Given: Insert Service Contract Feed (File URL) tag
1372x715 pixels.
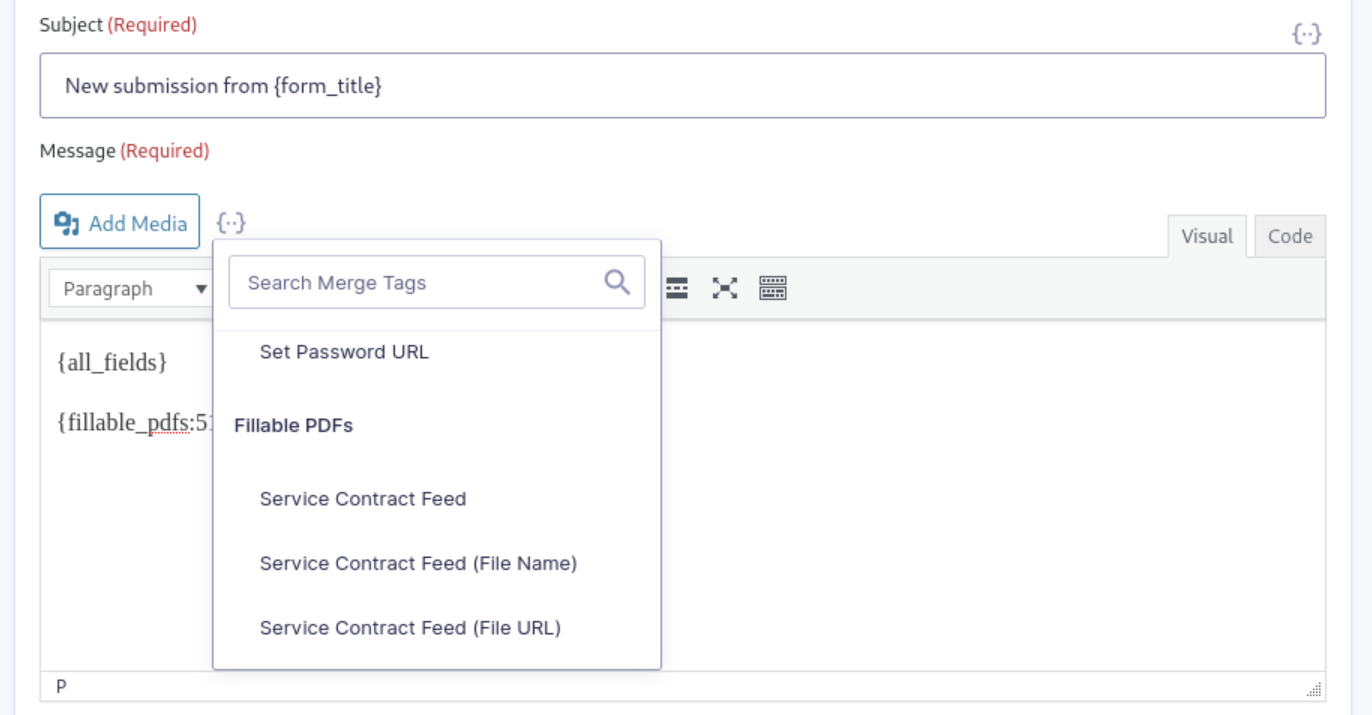Looking at the screenshot, I should [x=410, y=627].
